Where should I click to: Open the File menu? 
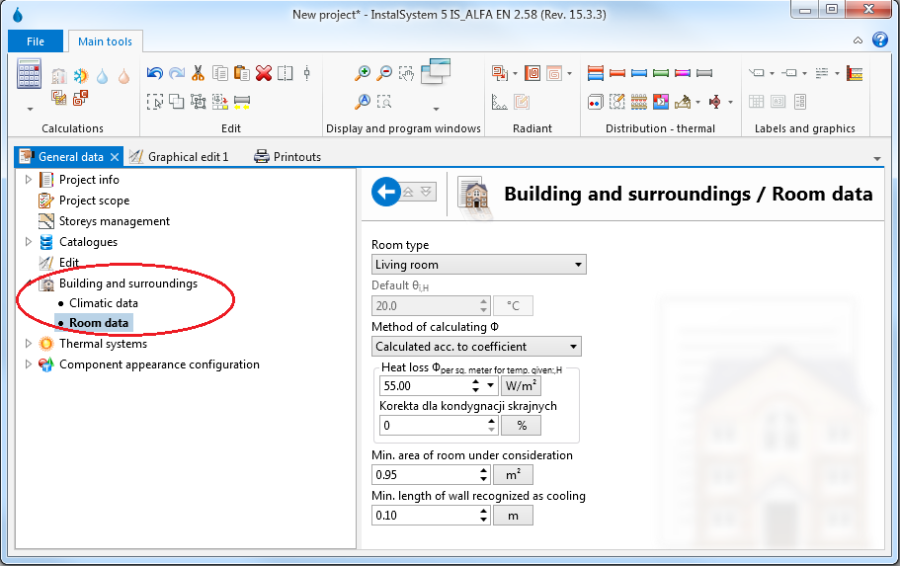point(35,41)
